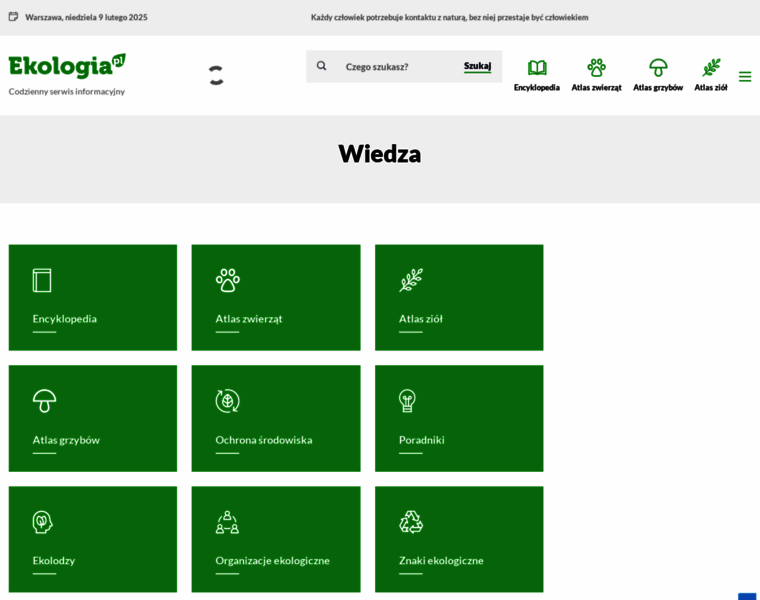The image size is (760, 600).
Task: Click the head-with-leaf icon on the Ekolodzy tile
Action: click(43, 522)
